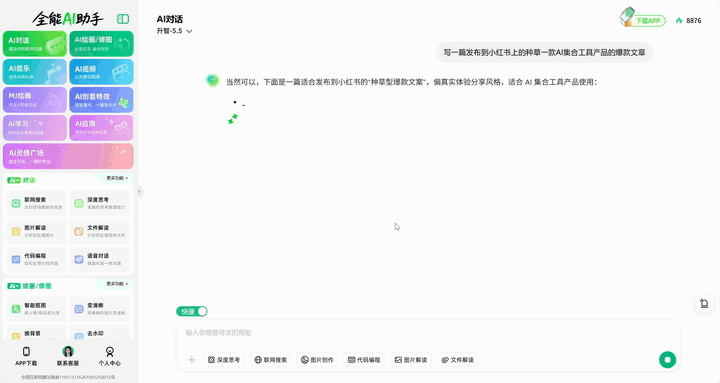
Task: Open the AI视频 tile
Action: point(101,72)
